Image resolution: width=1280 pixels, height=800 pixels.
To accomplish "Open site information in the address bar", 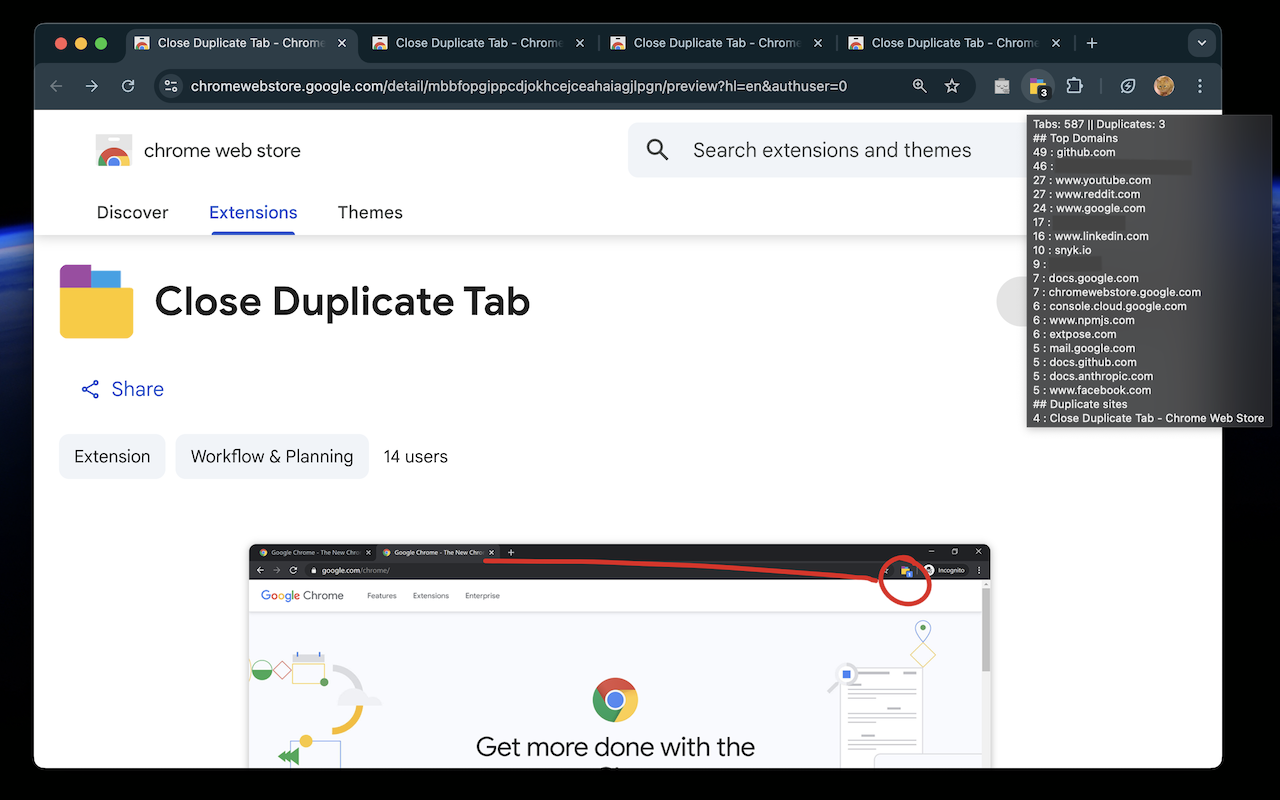I will pyautogui.click(x=171, y=86).
